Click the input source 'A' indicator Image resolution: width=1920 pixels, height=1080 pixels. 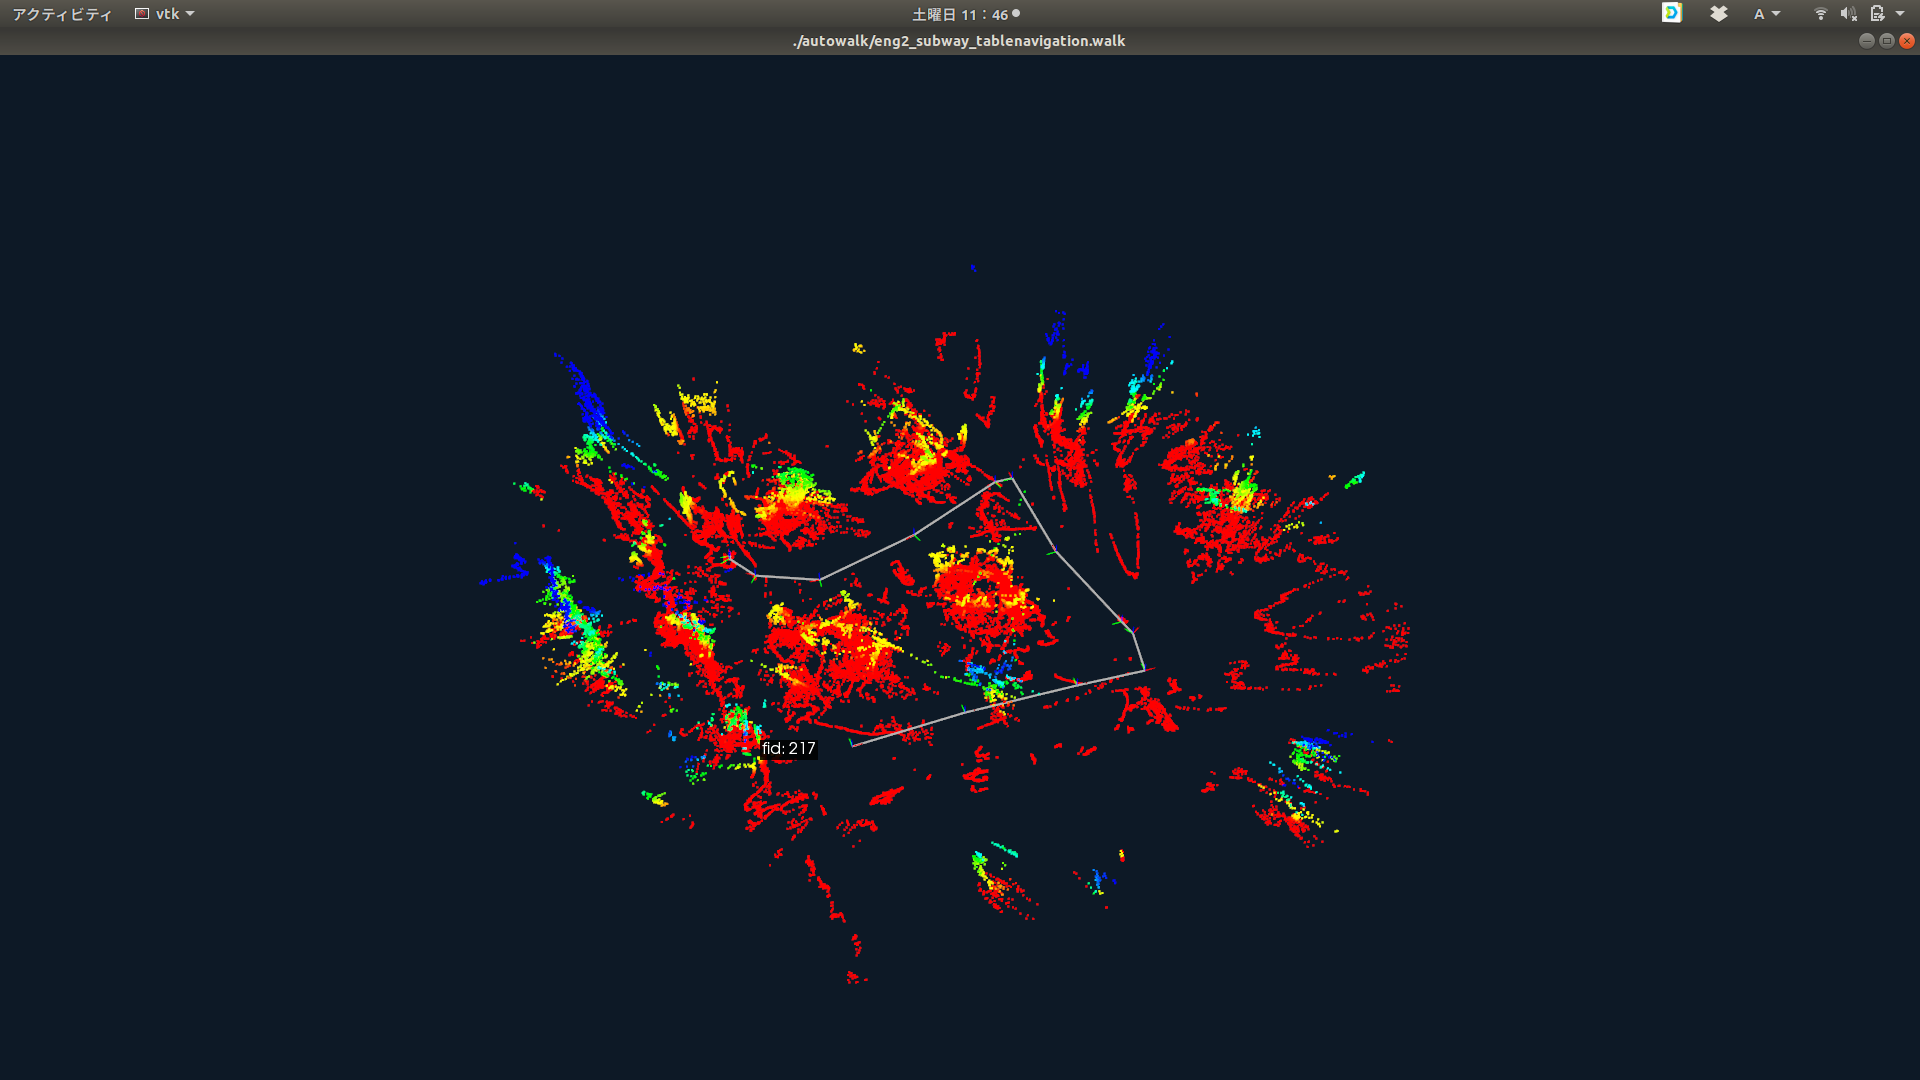1759,14
